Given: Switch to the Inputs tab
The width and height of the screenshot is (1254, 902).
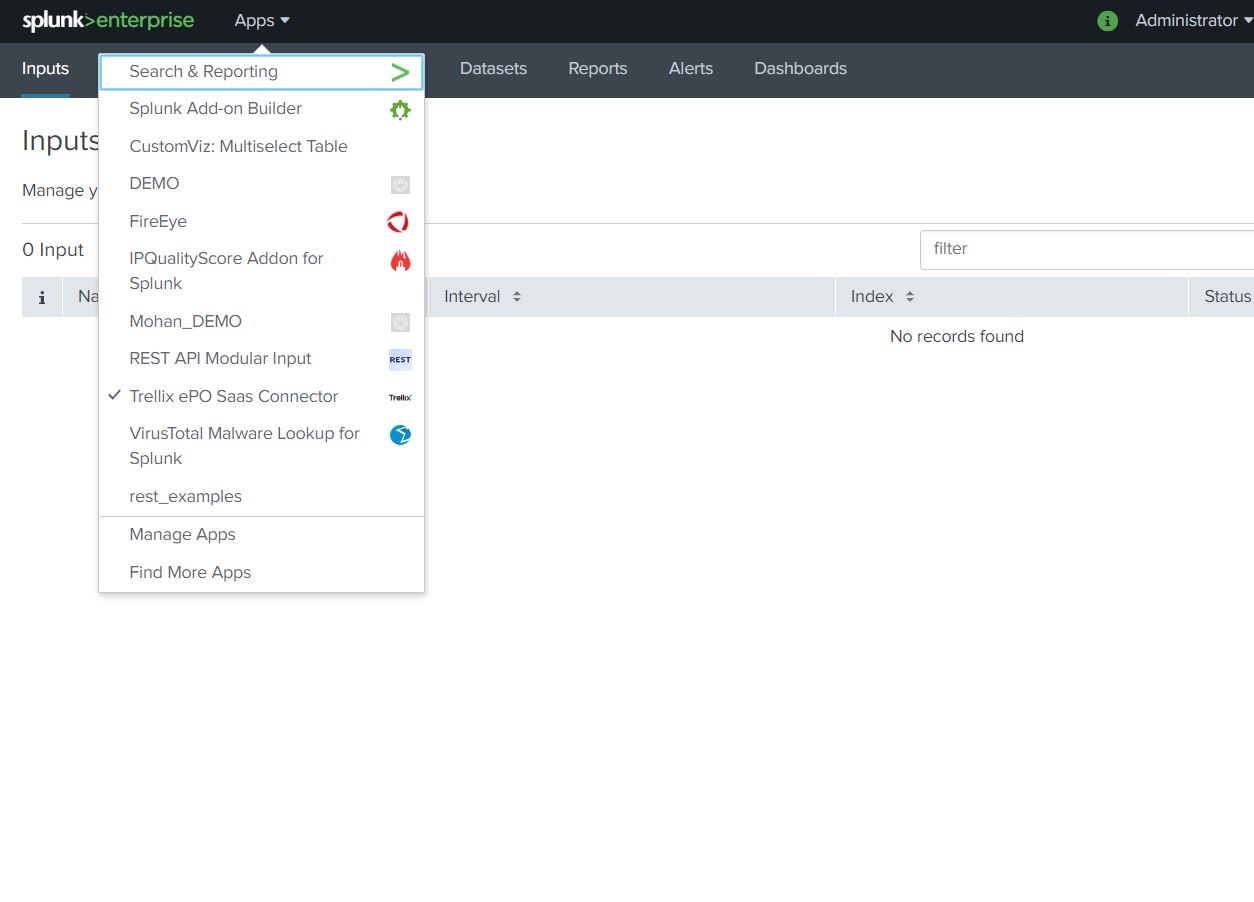Looking at the screenshot, I should (45, 69).
